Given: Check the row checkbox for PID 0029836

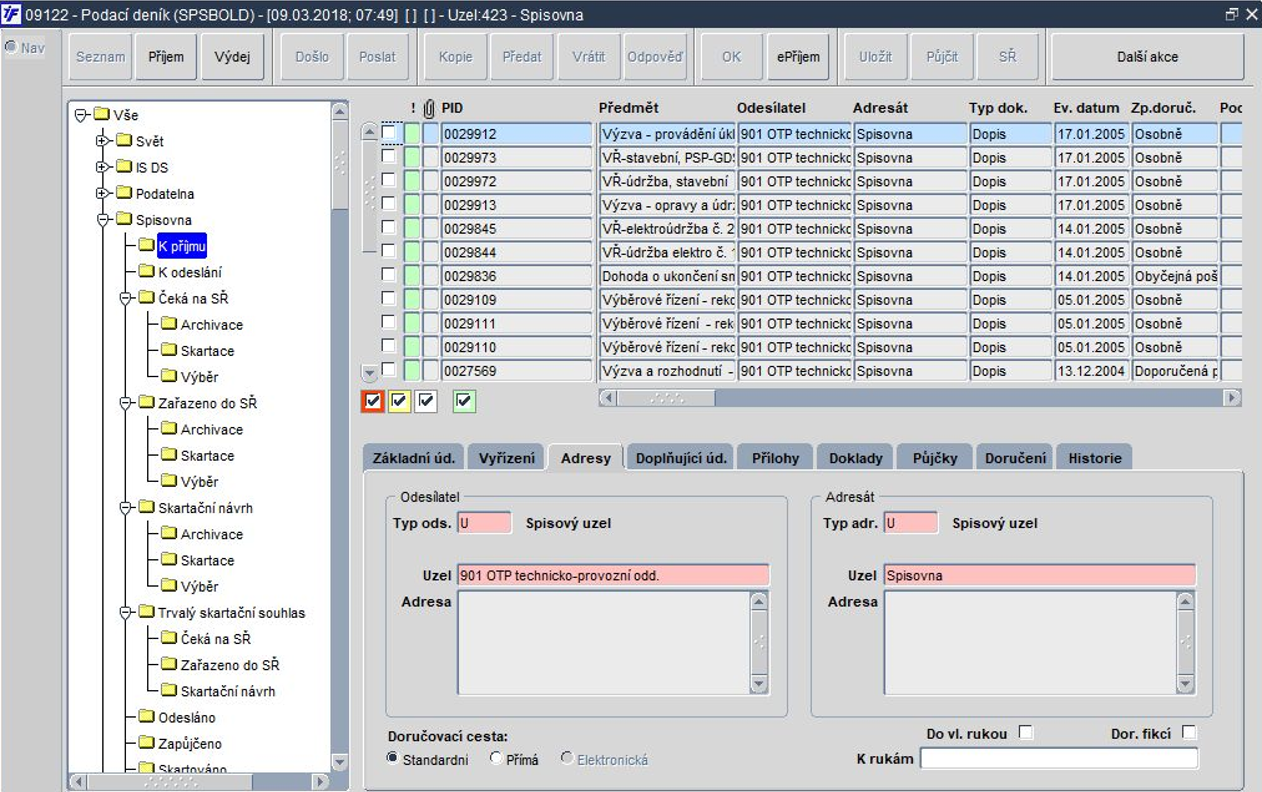Looking at the screenshot, I should pos(388,275).
